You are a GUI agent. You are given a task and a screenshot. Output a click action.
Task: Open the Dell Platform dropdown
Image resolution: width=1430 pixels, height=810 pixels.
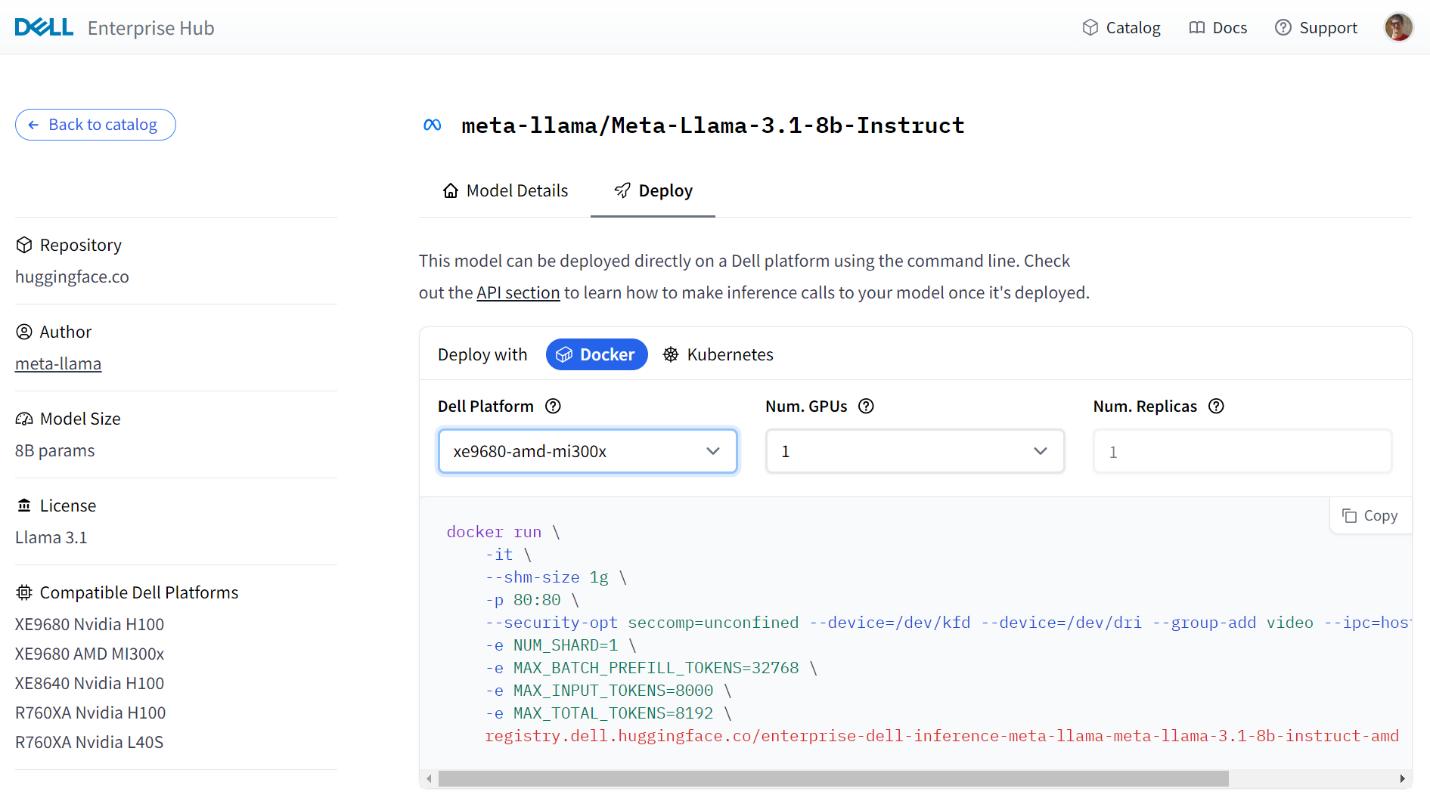(x=588, y=451)
